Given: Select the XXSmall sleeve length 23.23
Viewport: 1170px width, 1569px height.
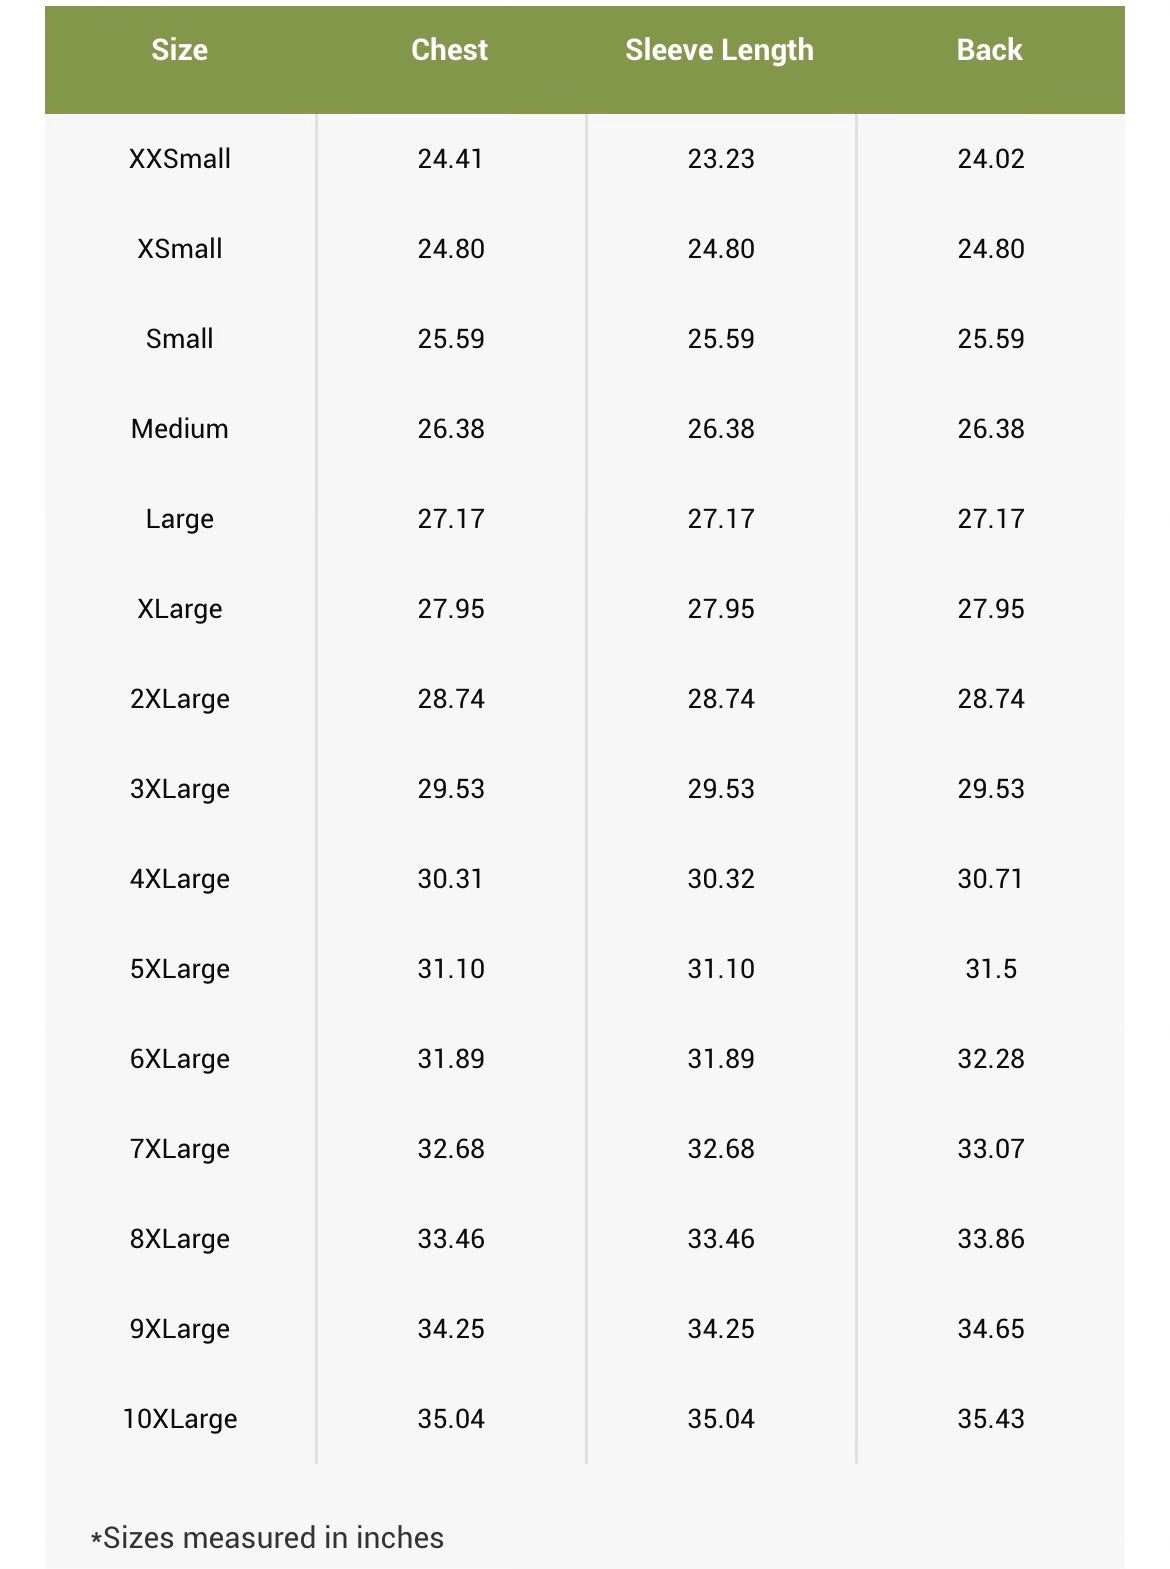Looking at the screenshot, I should click(x=721, y=159).
